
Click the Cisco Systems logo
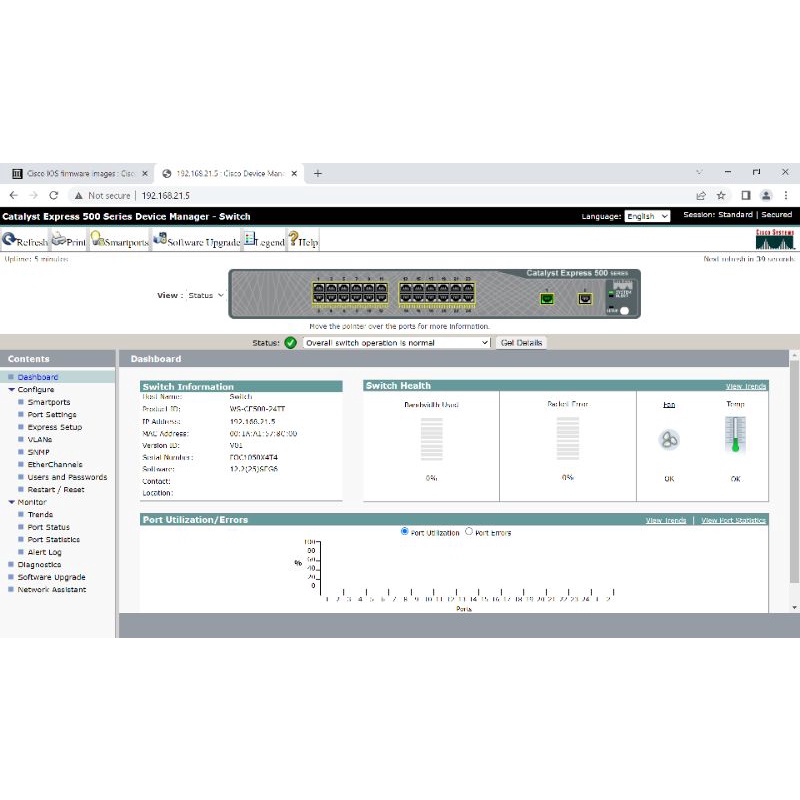(775, 239)
